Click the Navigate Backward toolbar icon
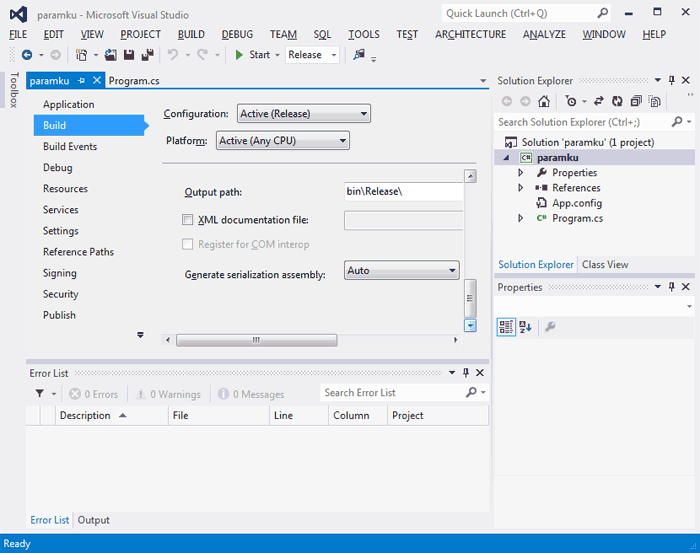 point(27,55)
